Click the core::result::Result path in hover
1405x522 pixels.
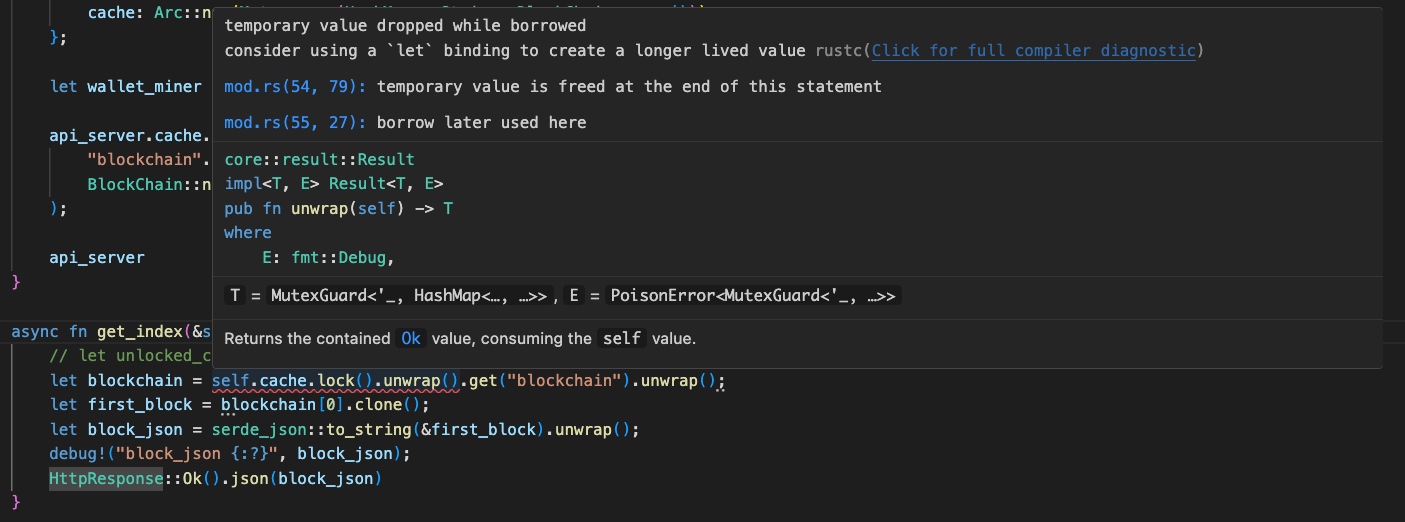319,160
